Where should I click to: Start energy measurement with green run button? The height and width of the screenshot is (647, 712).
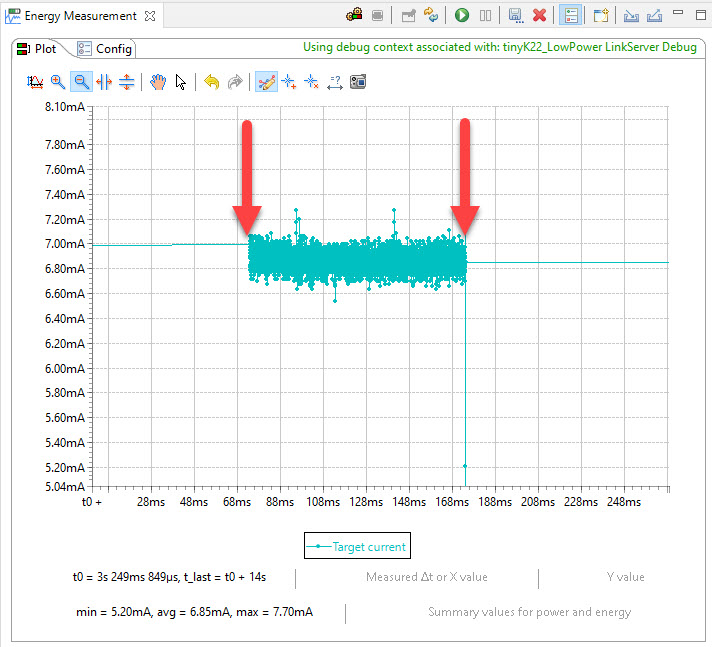pos(462,15)
